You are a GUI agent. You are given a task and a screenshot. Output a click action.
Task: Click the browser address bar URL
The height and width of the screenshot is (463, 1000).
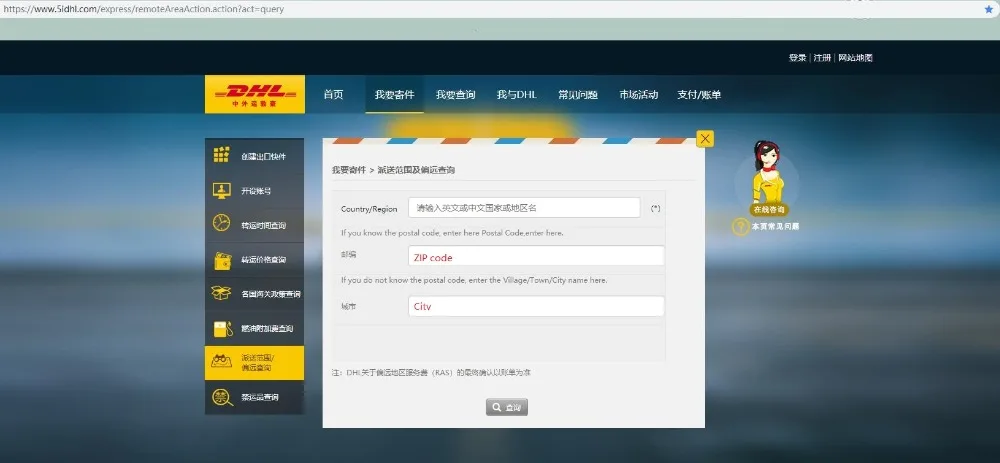coord(143,9)
